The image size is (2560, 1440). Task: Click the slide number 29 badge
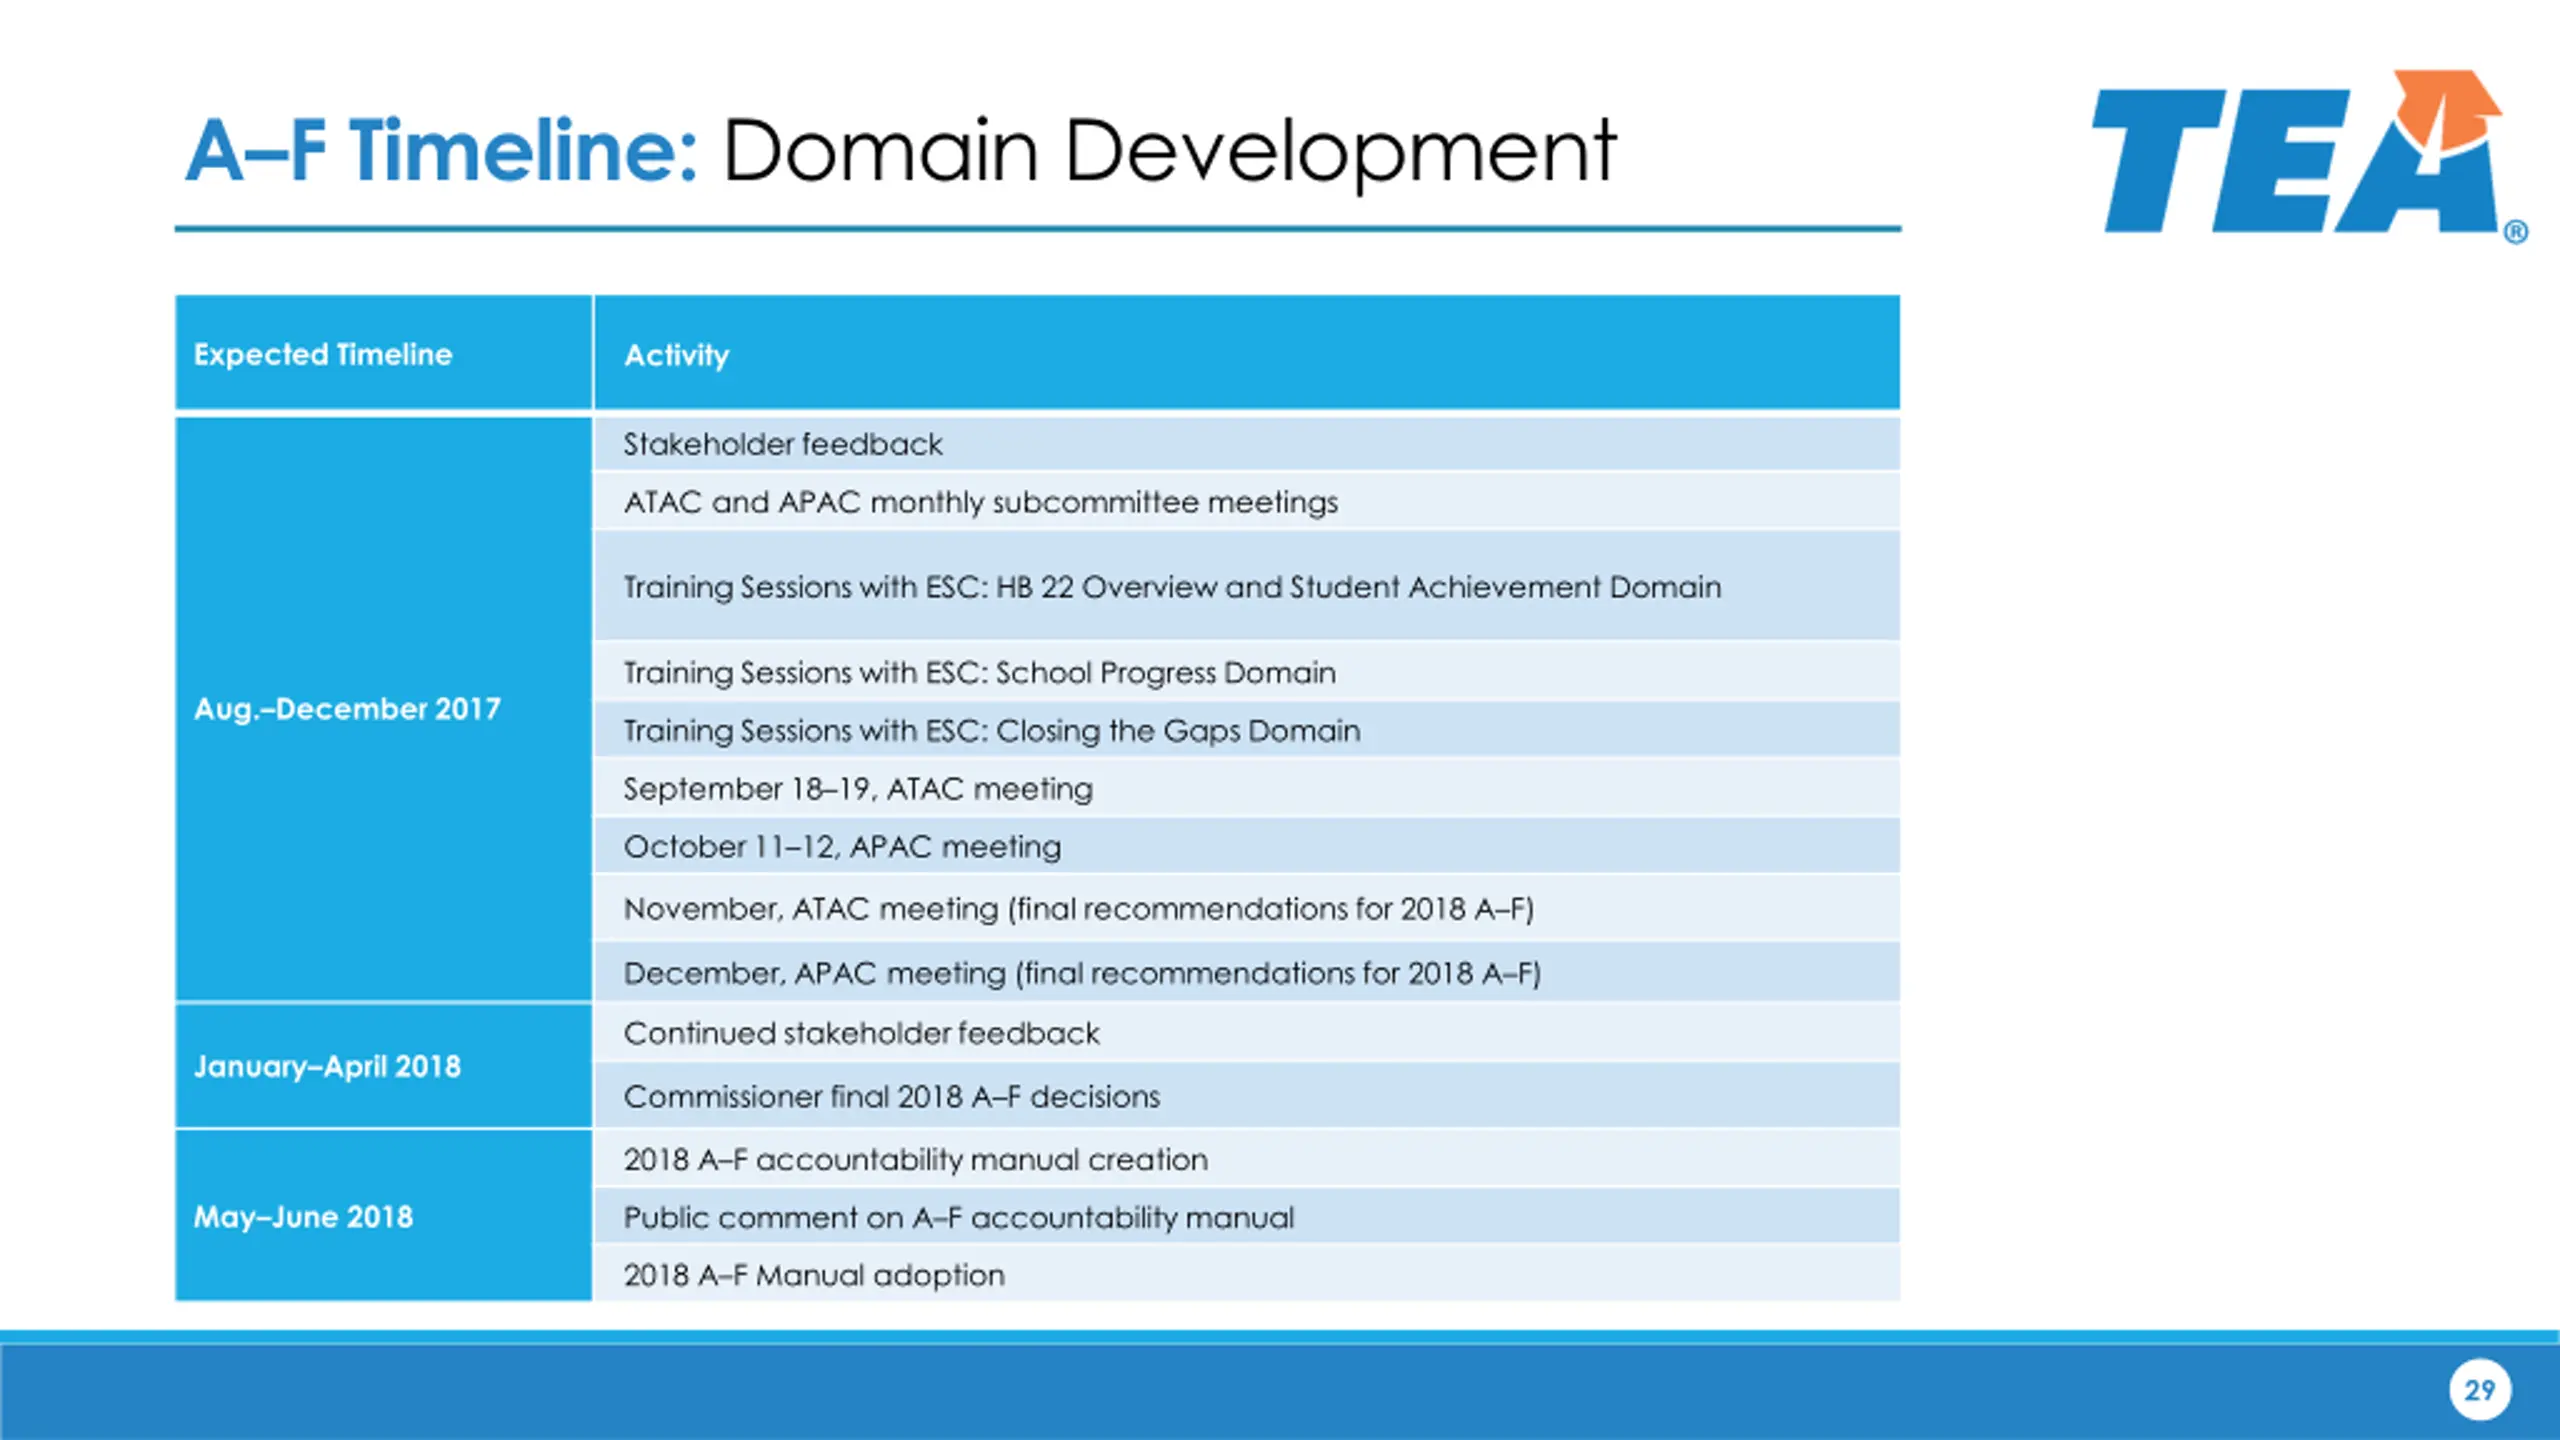point(2479,1389)
